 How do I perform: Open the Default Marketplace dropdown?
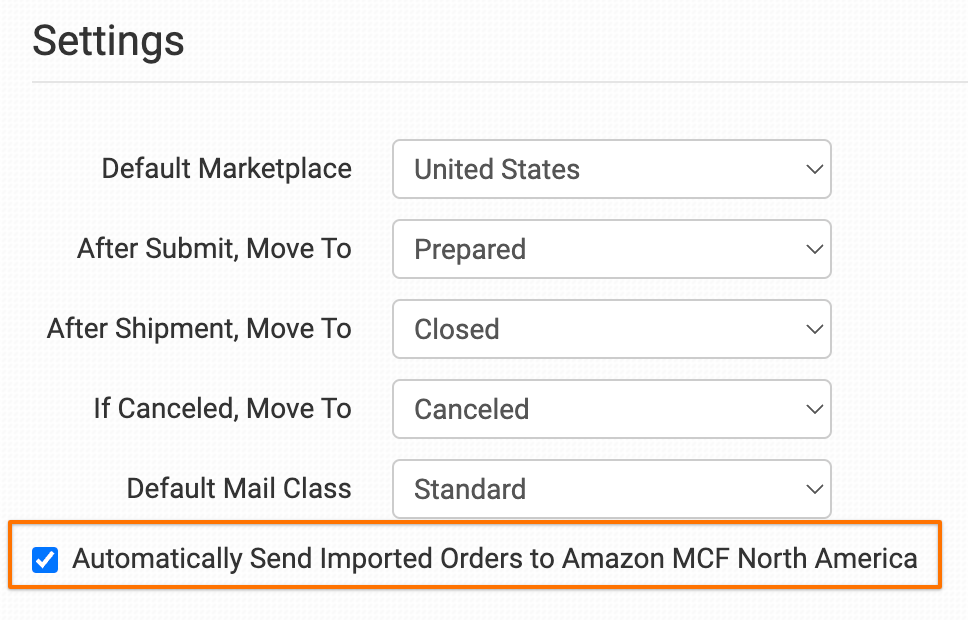point(611,169)
